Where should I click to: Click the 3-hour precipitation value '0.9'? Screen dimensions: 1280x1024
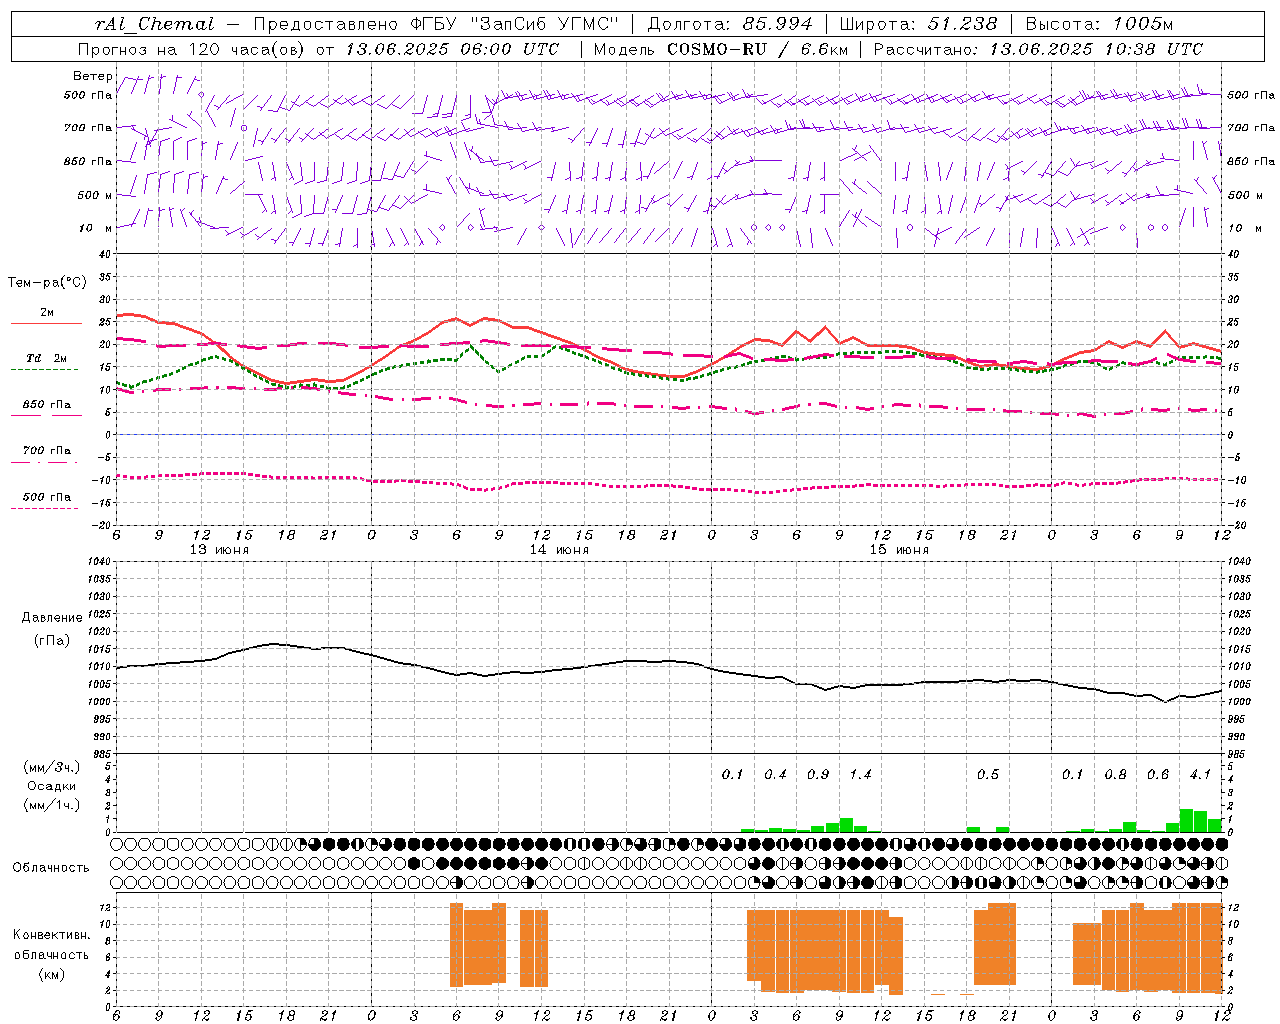click(x=818, y=775)
